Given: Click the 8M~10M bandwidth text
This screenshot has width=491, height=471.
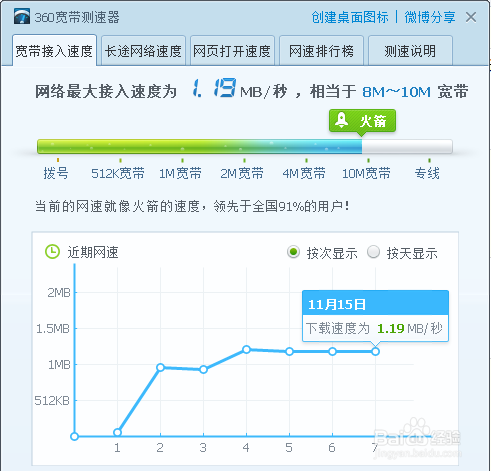Looking at the screenshot, I should [396, 92].
